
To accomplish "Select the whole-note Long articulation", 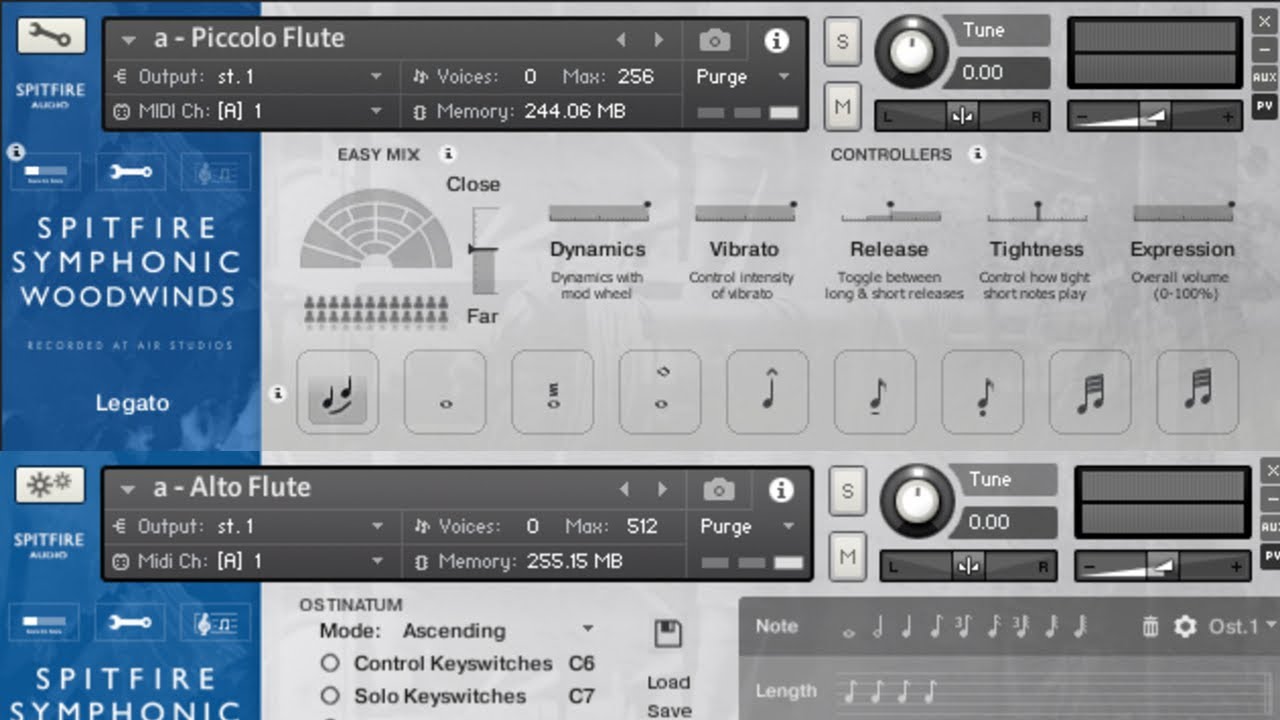I will 445,392.
